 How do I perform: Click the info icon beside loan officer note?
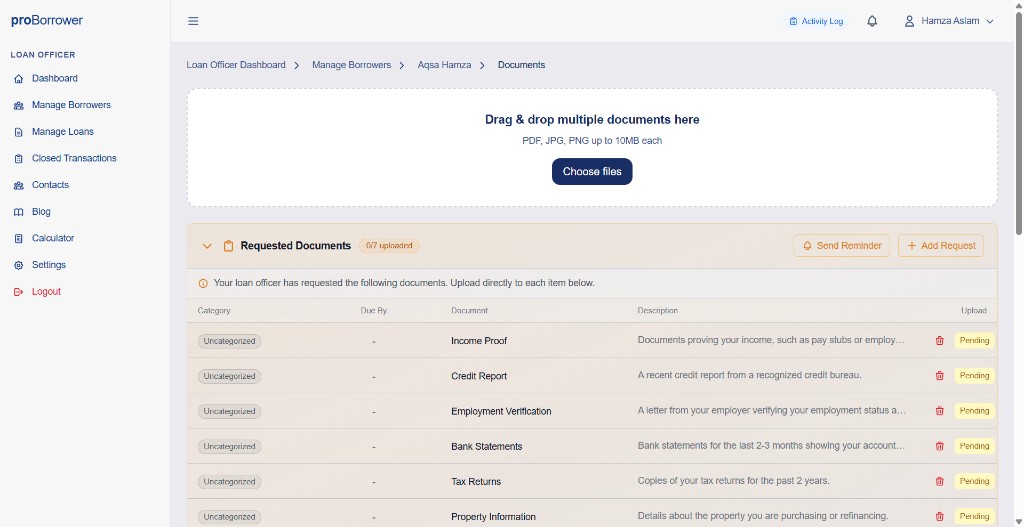[x=202, y=283]
